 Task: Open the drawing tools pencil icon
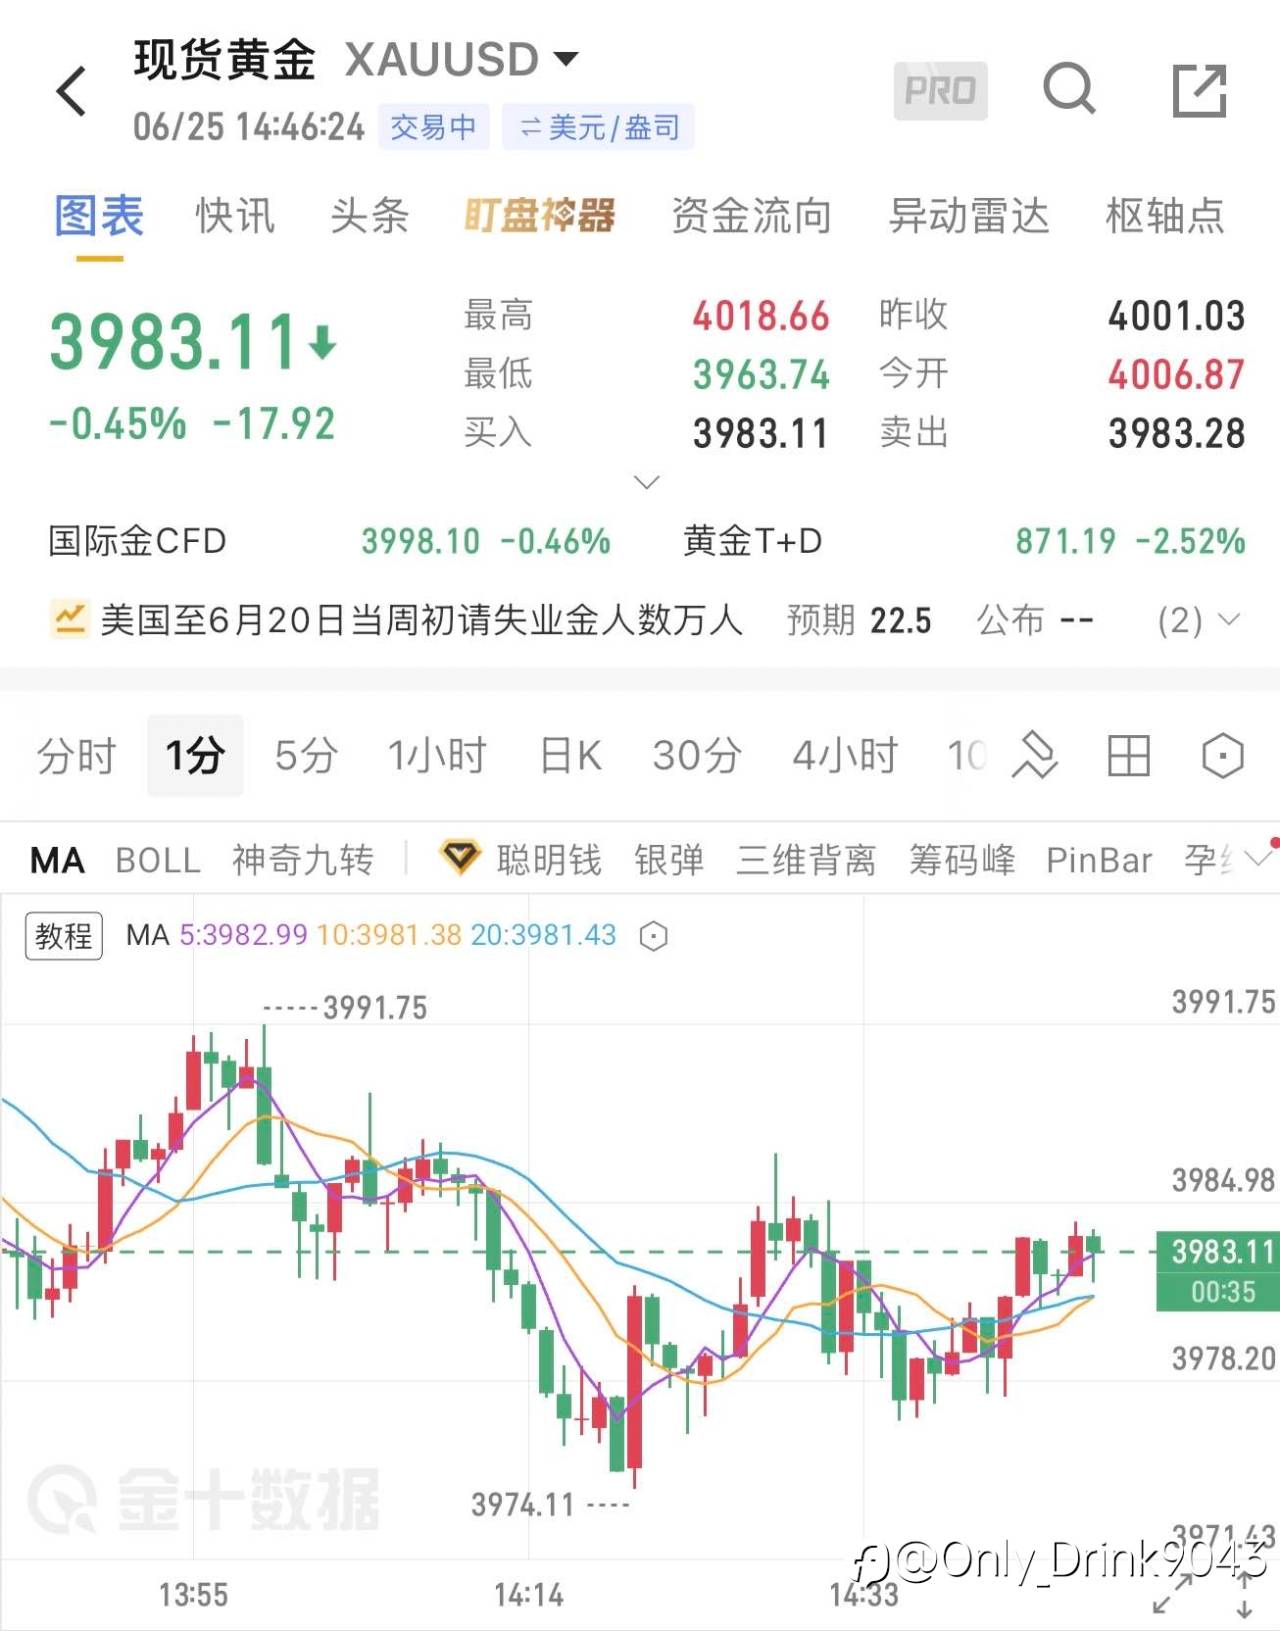coord(1035,755)
